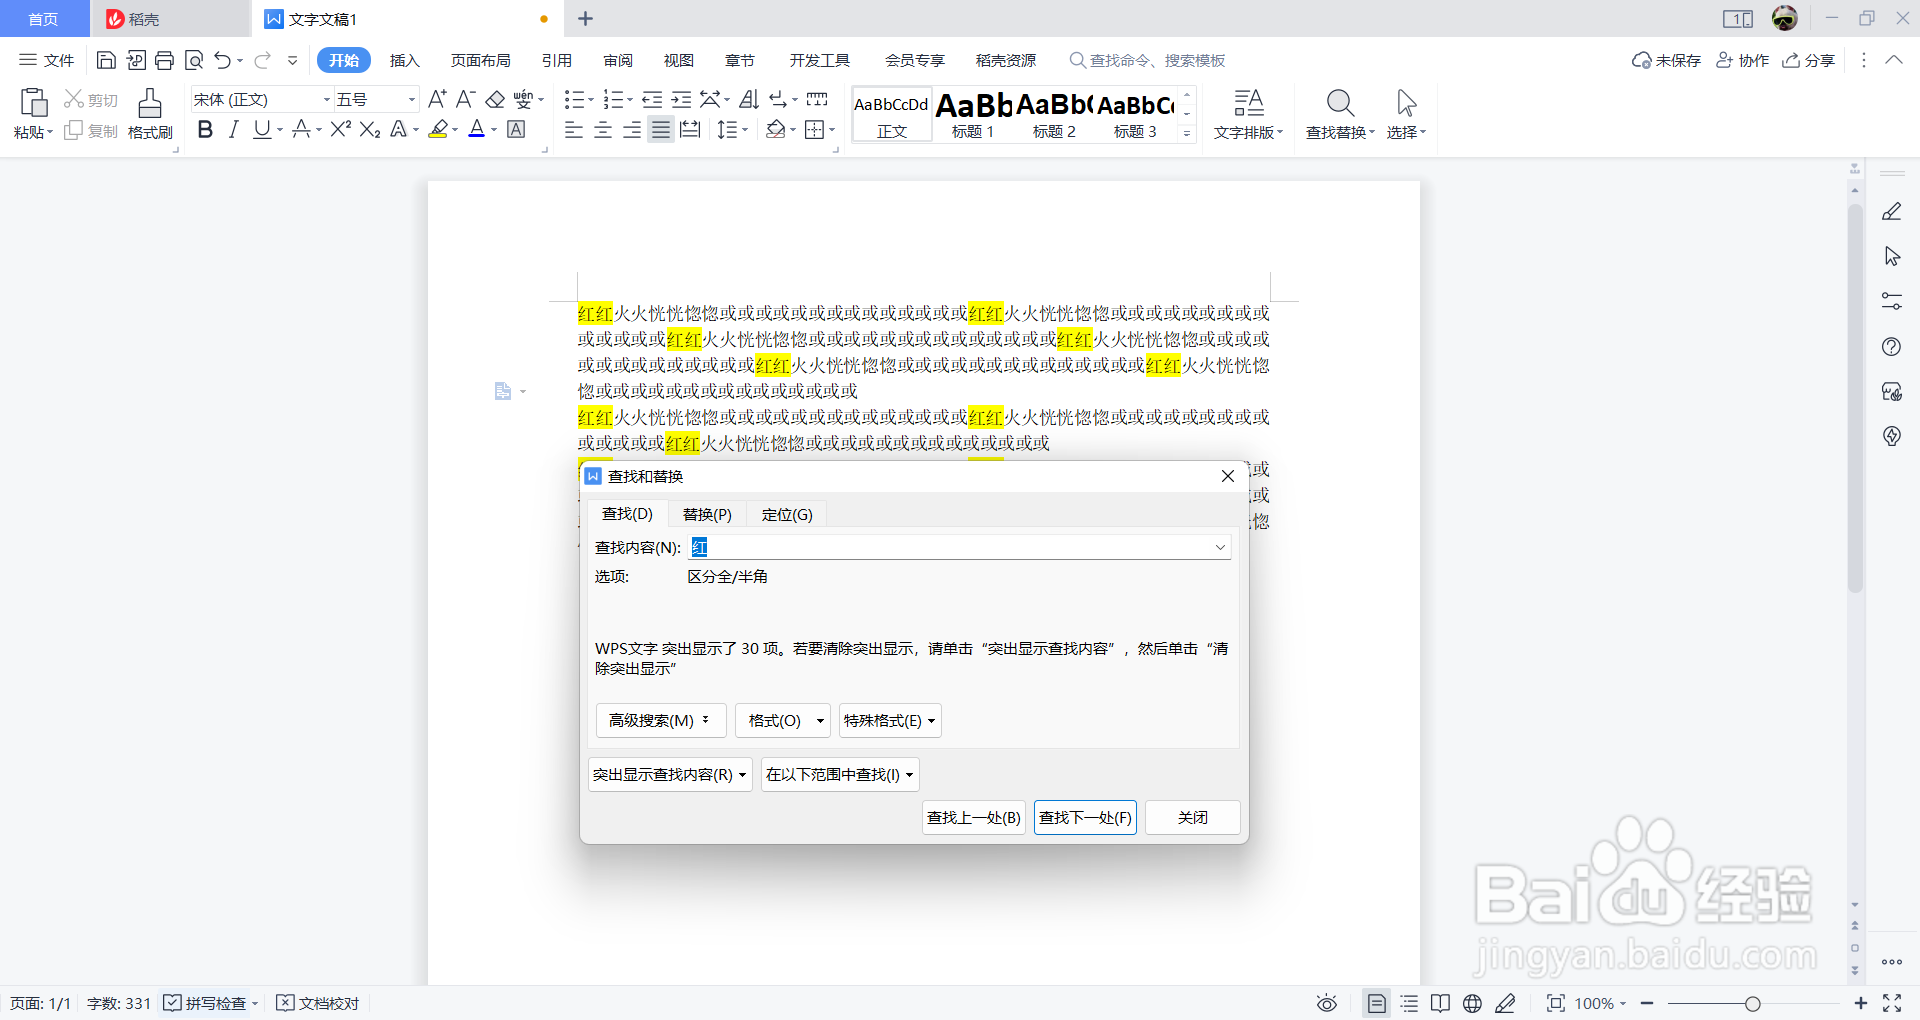The height and width of the screenshot is (1020, 1920).
Task: Click the Collaborate button
Action: click(1742, 60)
